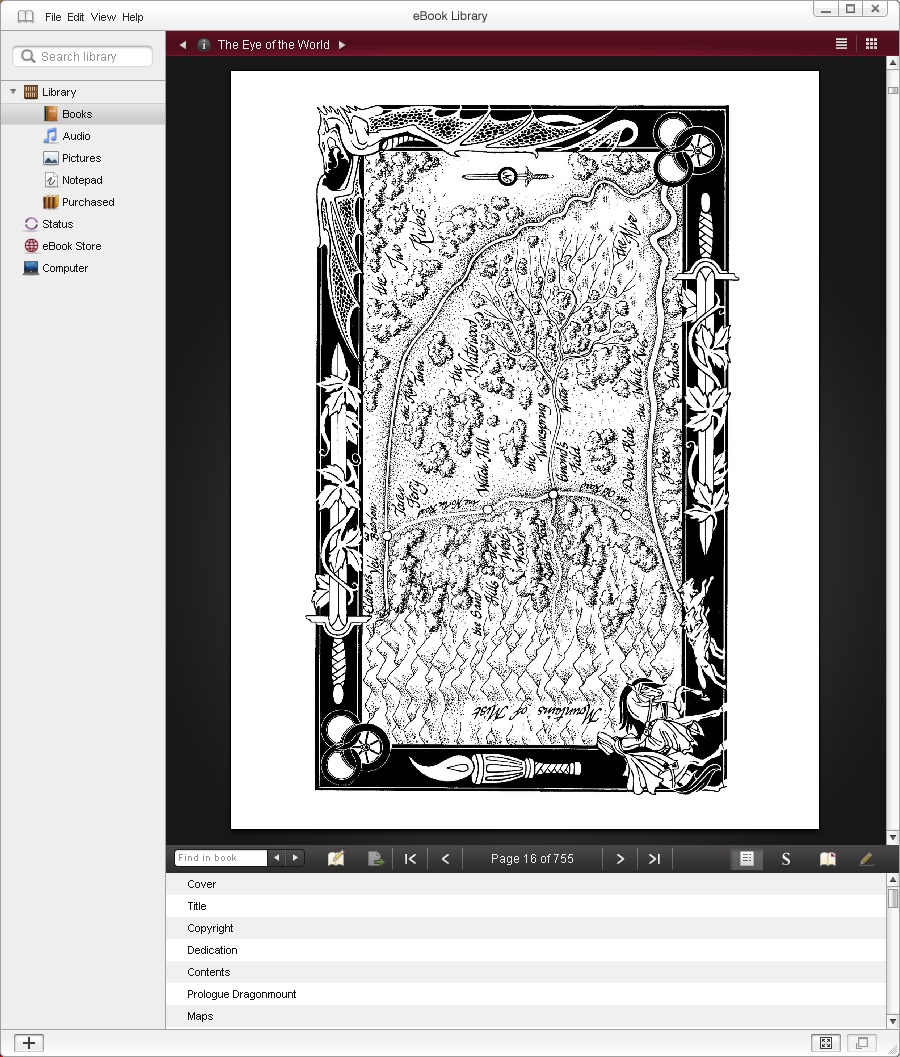Select Audio in the sidebar
This screenshot has width=900, height=1057.
76,136
